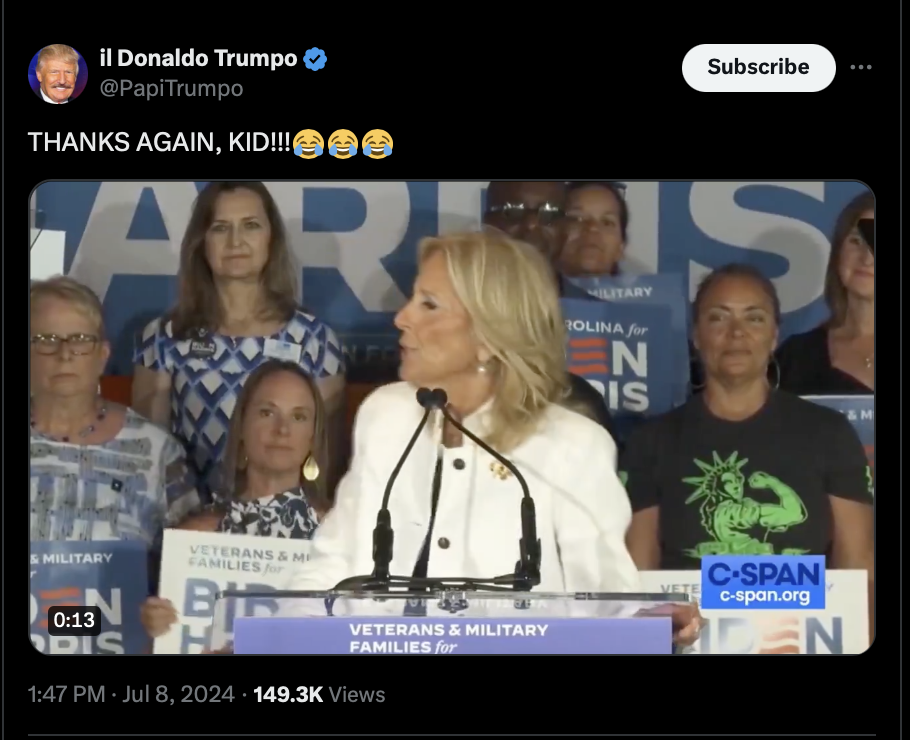Click the second laughing-crying emoji

pos(343,143)
